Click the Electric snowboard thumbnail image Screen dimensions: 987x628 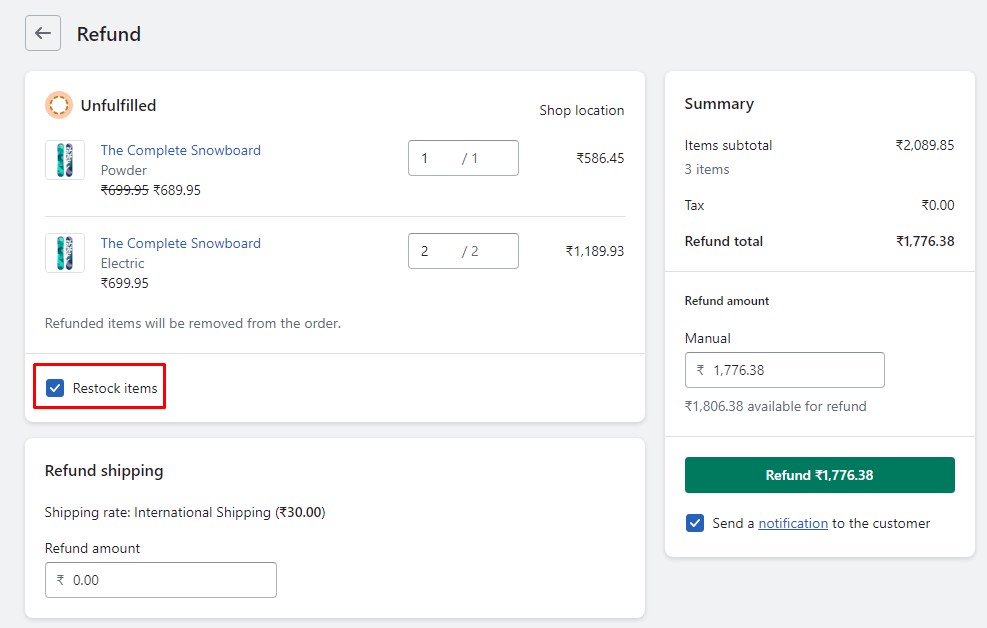click(x=65, y=253)
